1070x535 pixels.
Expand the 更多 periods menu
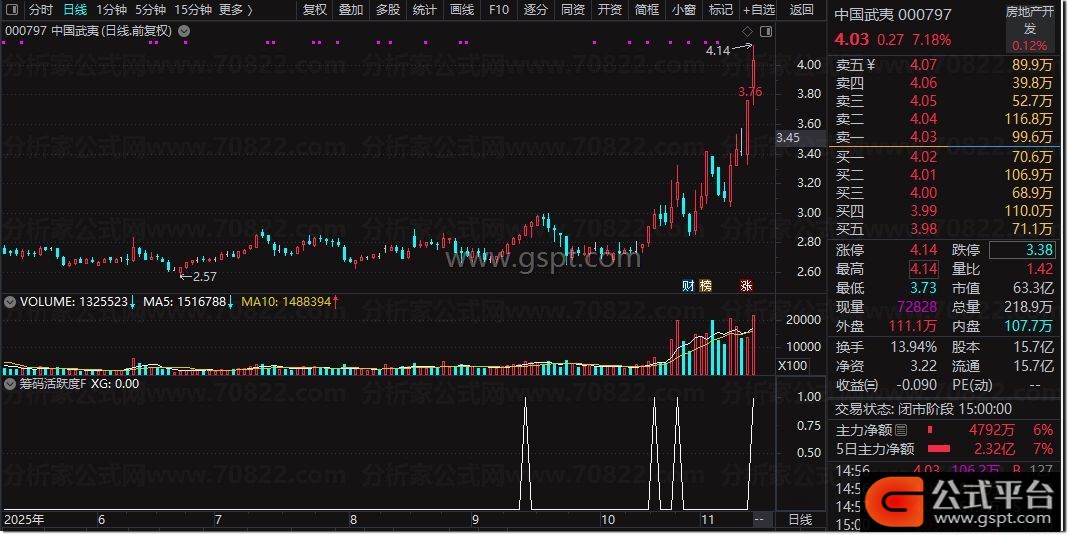235,10
